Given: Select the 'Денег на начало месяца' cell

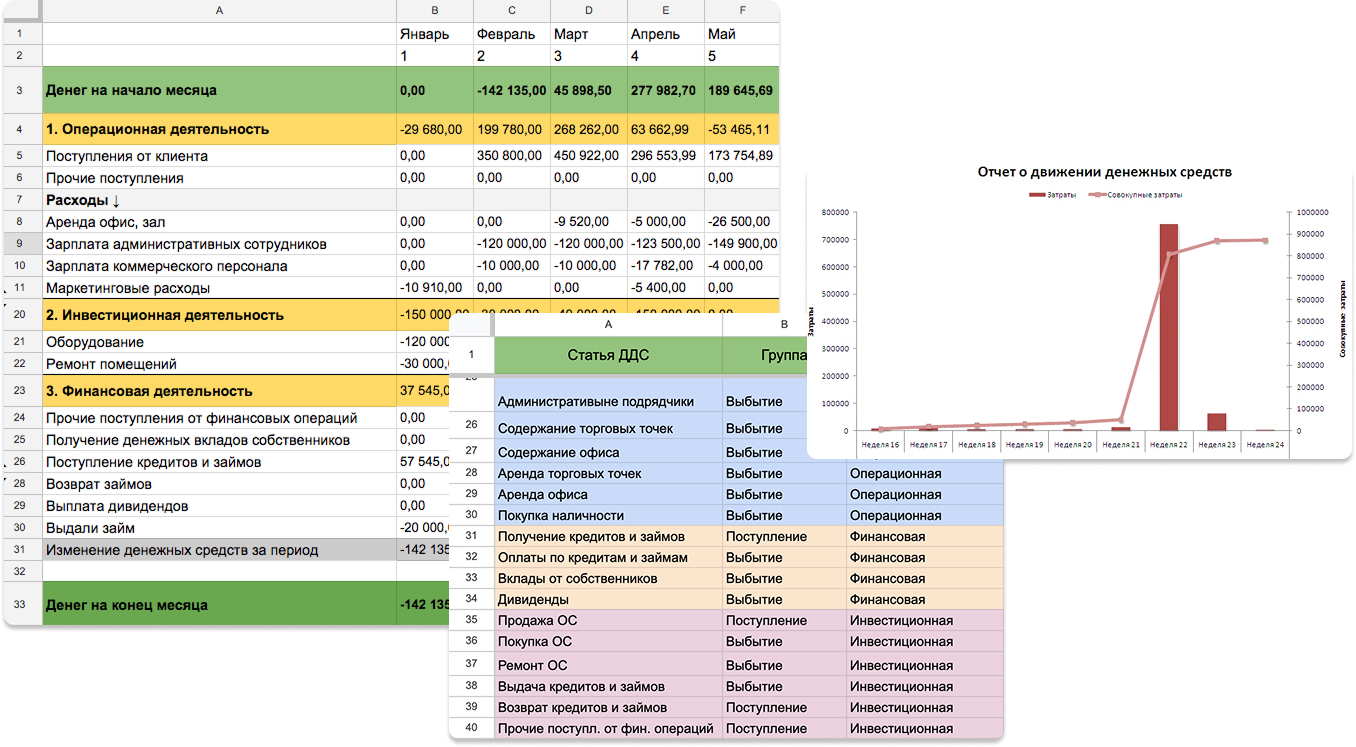Looking at the screenshot, I should tap(219, 90).
